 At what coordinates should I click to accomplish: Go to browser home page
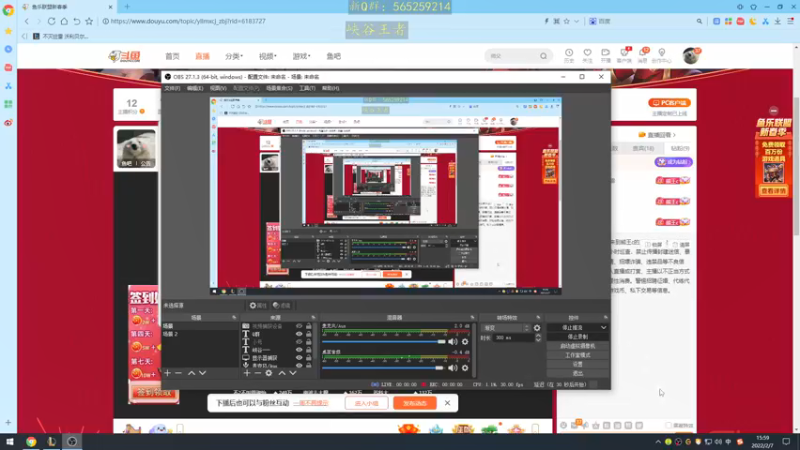coord(64,21)
